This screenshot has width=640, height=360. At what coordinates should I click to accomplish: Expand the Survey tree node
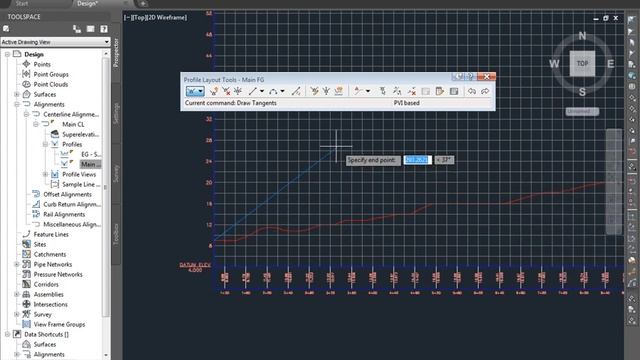click(x=17, y=314)
